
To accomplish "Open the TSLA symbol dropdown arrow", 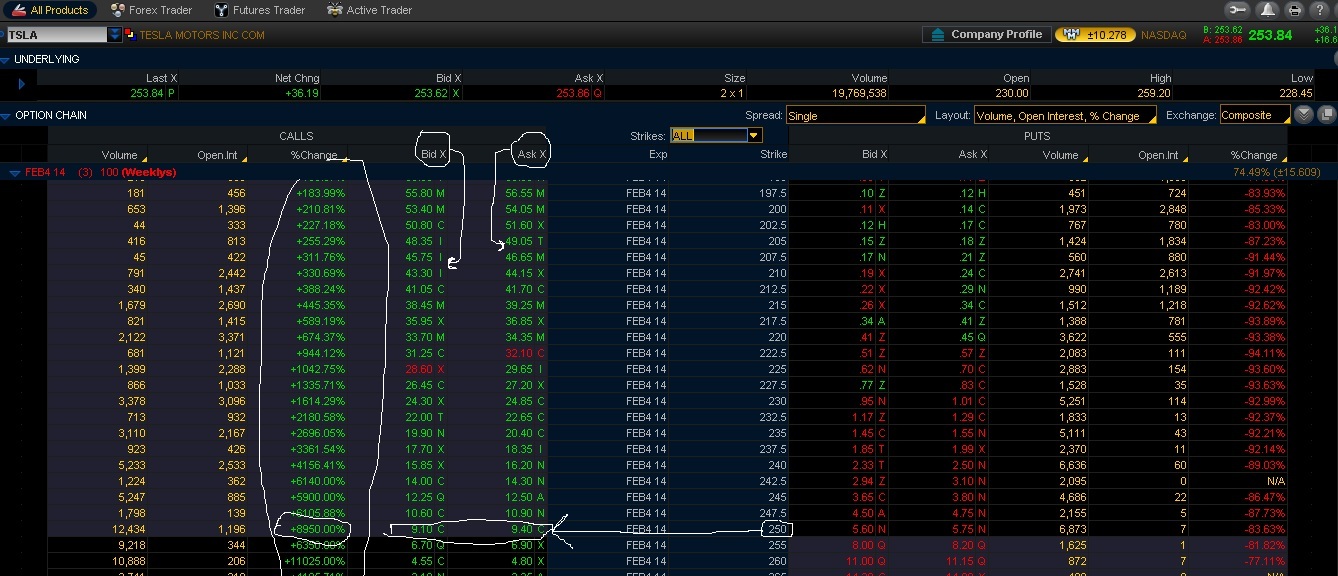I will tap(115, 34).
